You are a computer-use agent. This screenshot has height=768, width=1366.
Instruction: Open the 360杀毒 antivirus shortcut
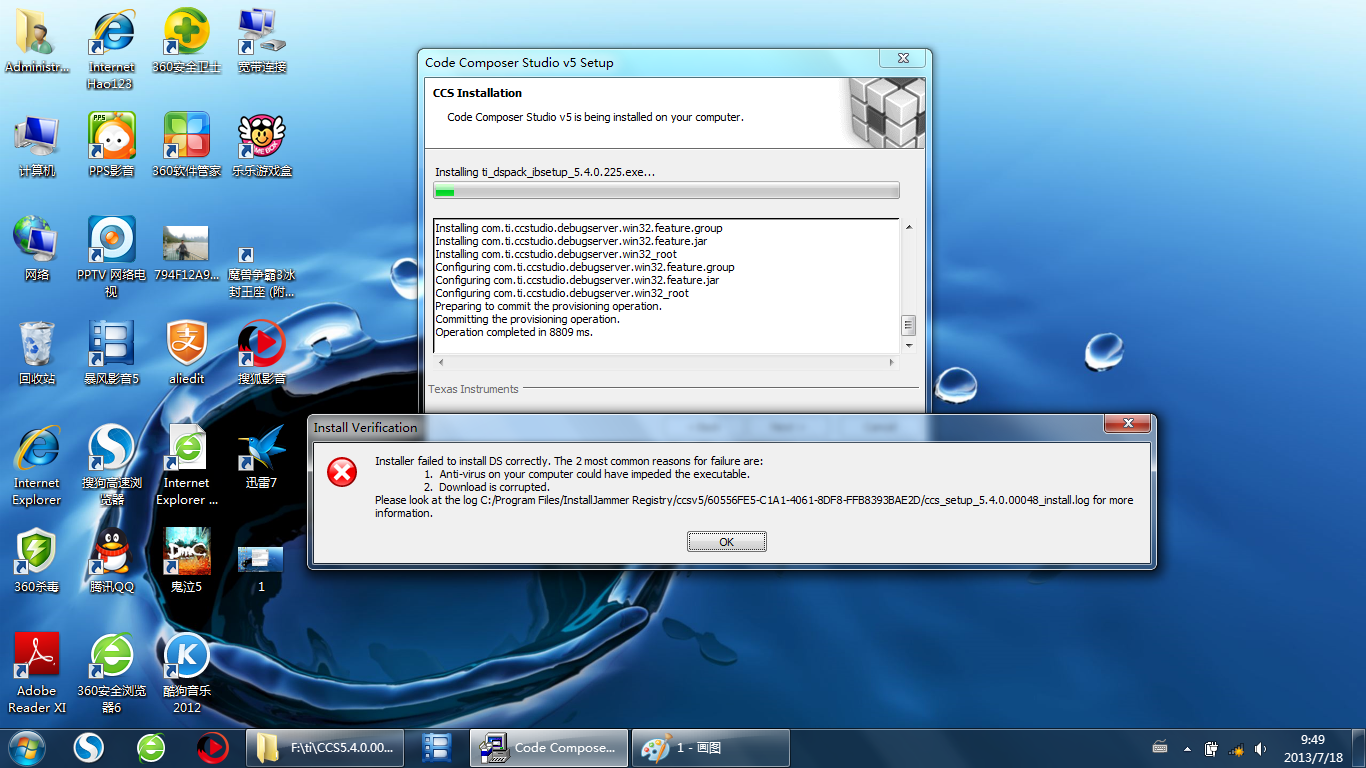[37, 561]
